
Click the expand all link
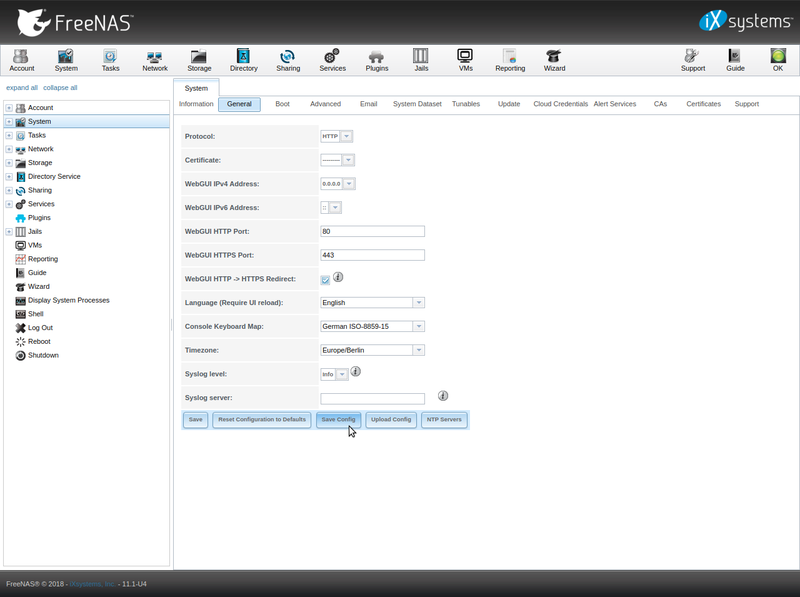(22, 88)
